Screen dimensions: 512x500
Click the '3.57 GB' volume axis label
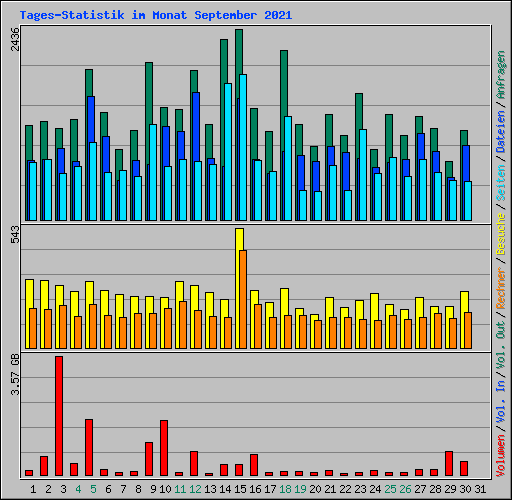tap(15, 374)
